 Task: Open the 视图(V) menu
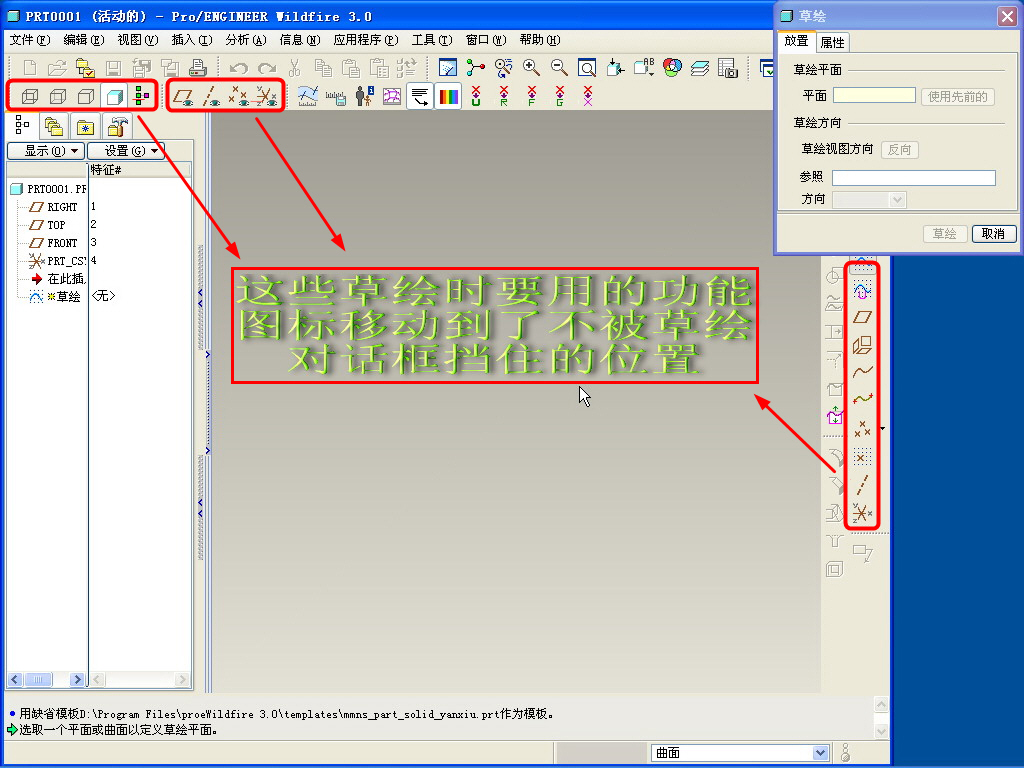click(138, 40)
